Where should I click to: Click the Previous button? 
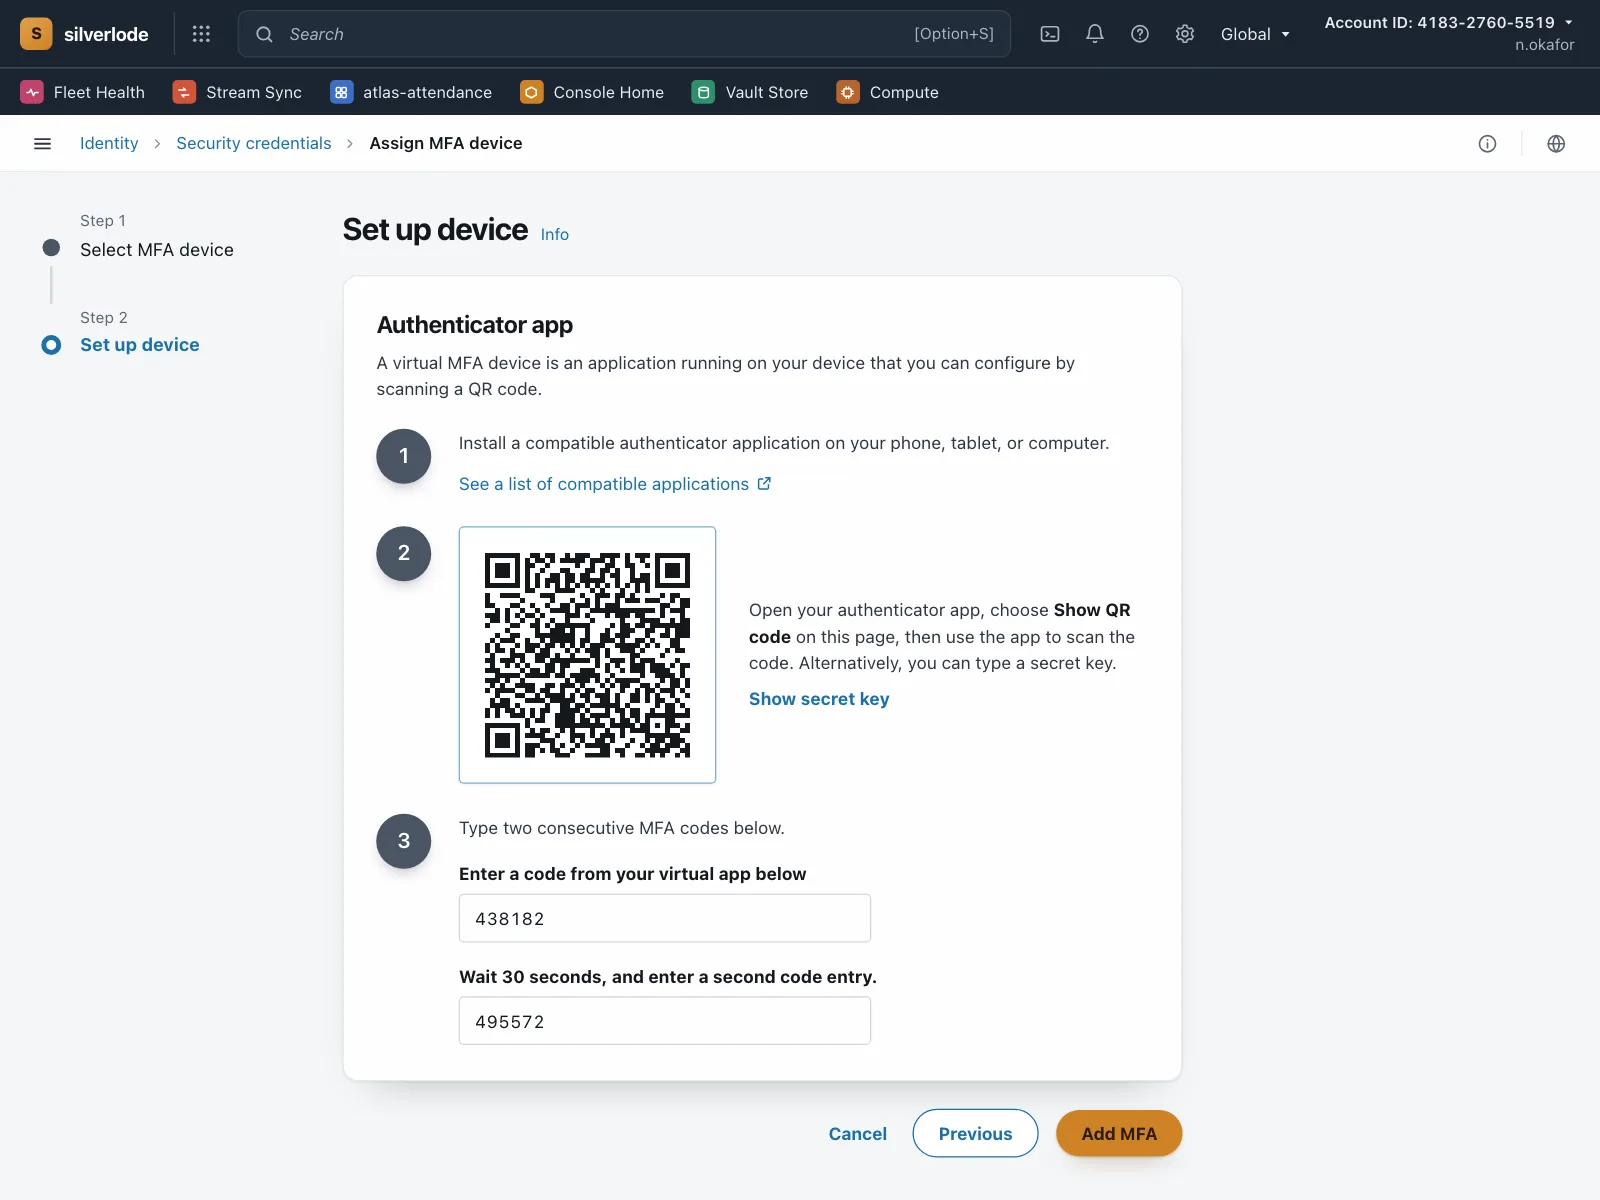tap(975, 1133)
